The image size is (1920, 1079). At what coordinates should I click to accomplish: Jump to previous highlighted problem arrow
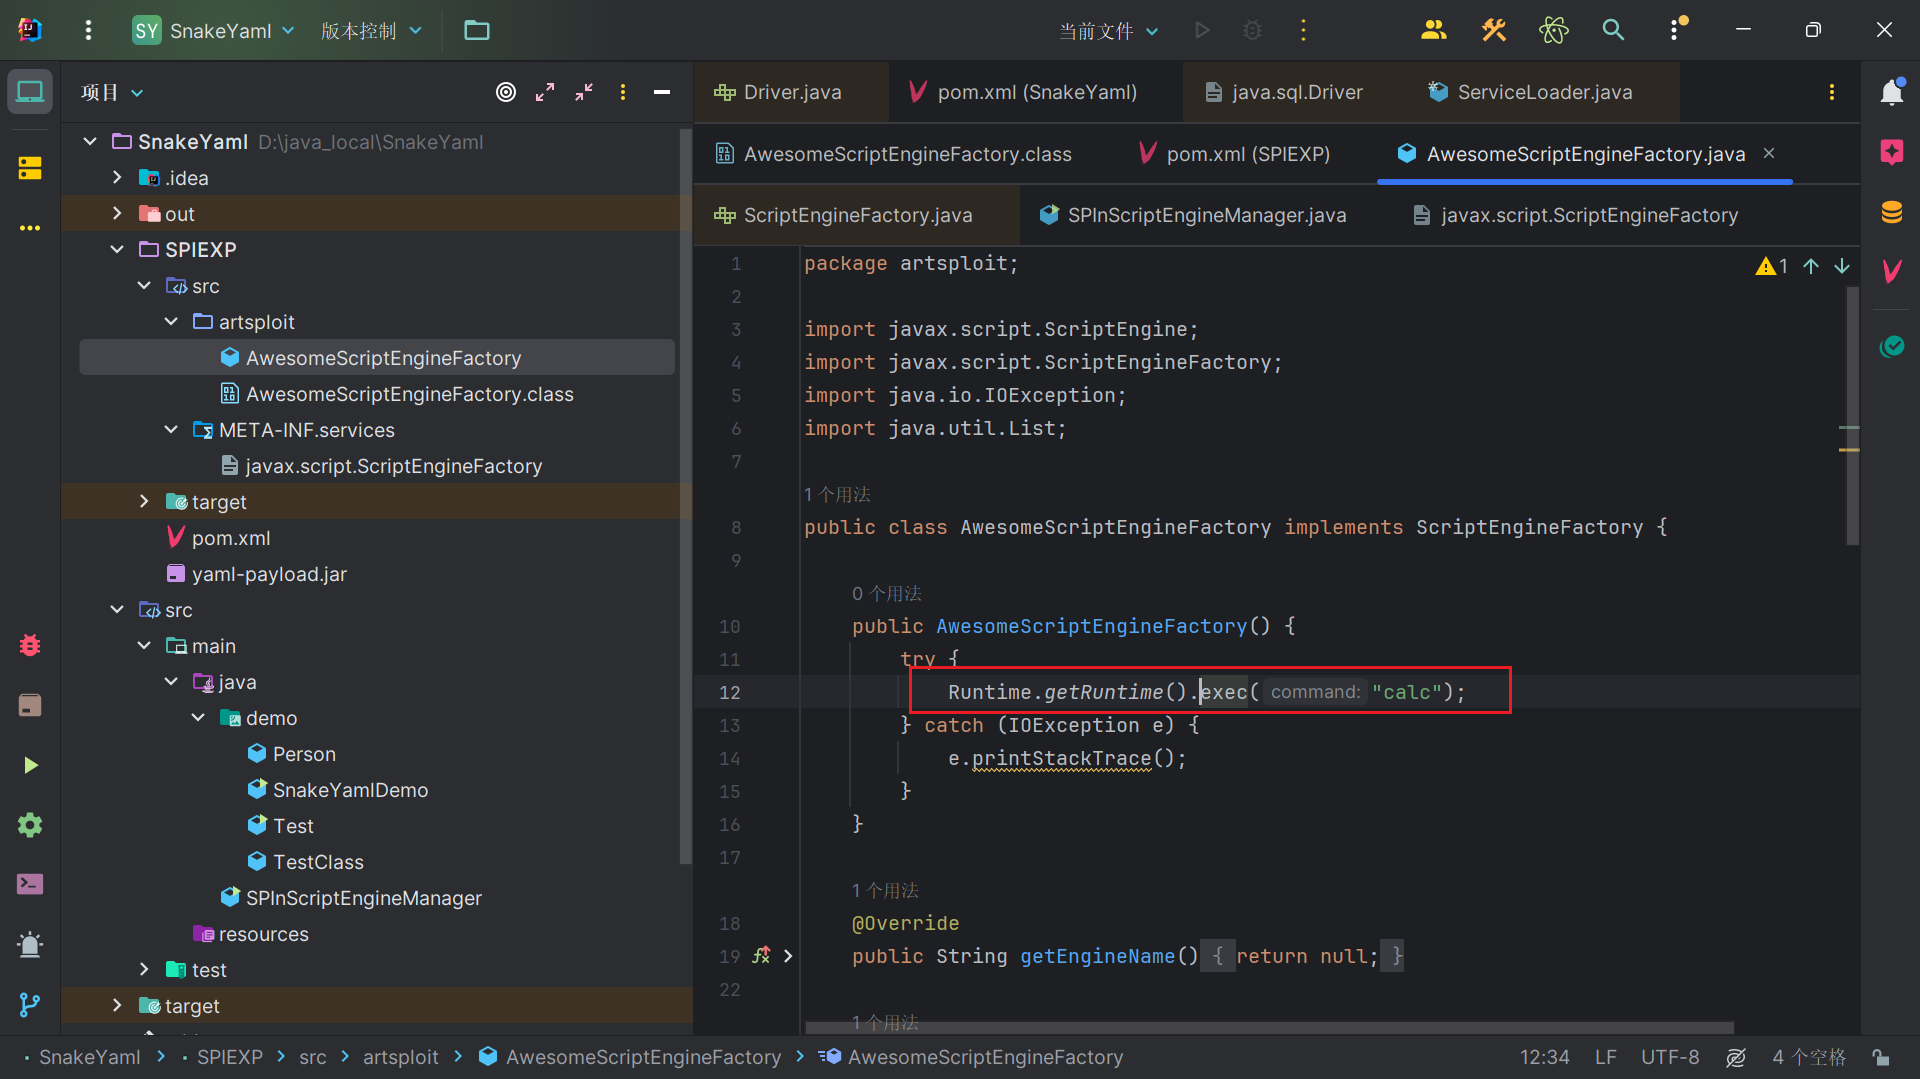(1811, 266)
